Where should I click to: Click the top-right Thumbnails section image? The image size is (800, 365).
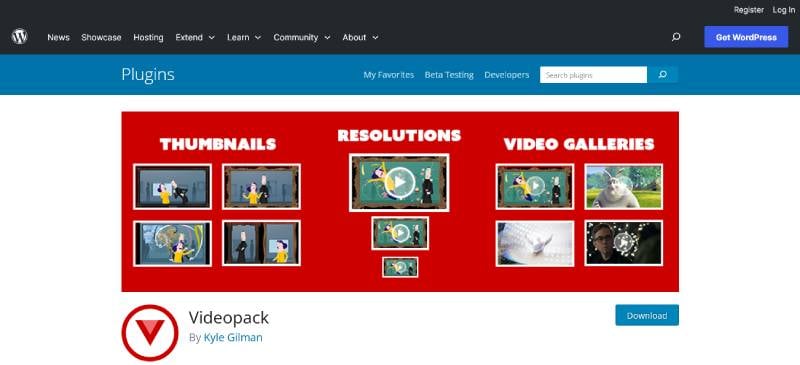click(261, 186)
